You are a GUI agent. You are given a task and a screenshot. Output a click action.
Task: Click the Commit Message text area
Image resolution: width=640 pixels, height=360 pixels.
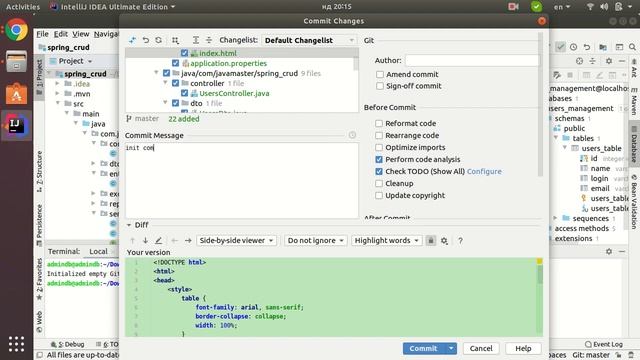(242, 180)
